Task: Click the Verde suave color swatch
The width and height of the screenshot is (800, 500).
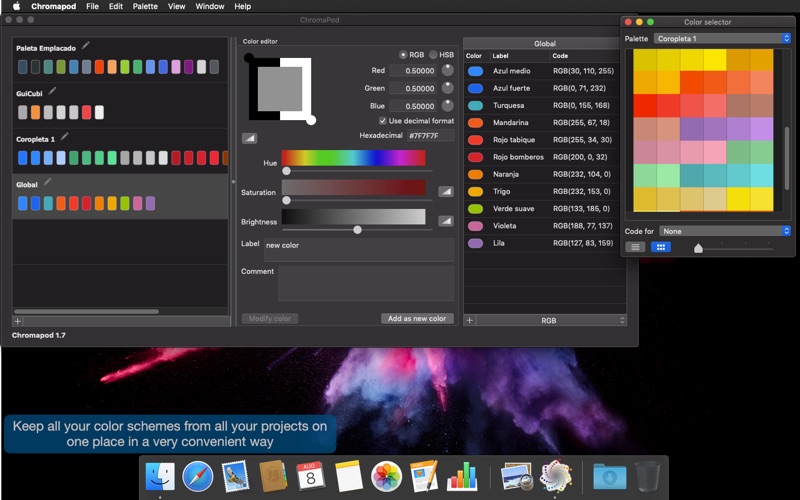Action: point(475,209)
